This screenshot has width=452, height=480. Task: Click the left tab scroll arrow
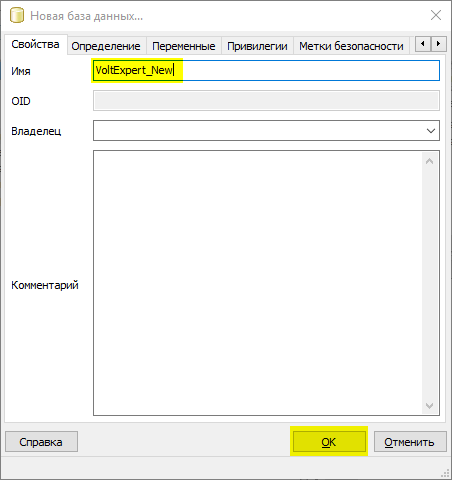coord(423,44)
